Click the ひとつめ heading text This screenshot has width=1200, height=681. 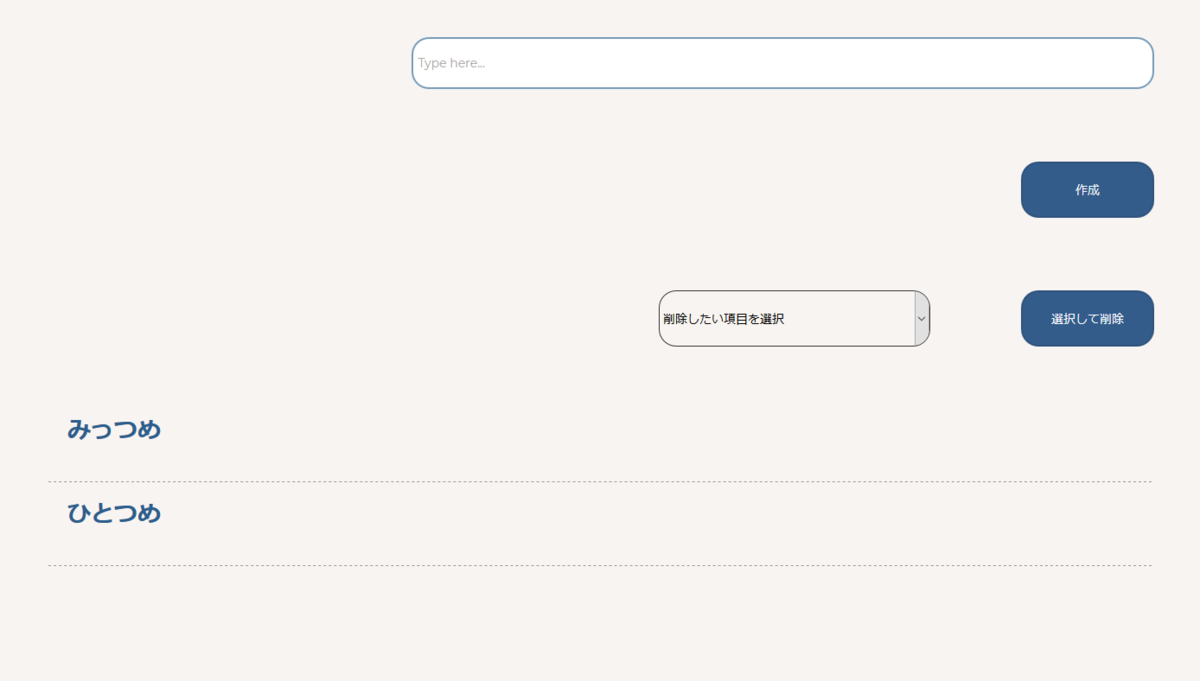click(x=113, y=513)
